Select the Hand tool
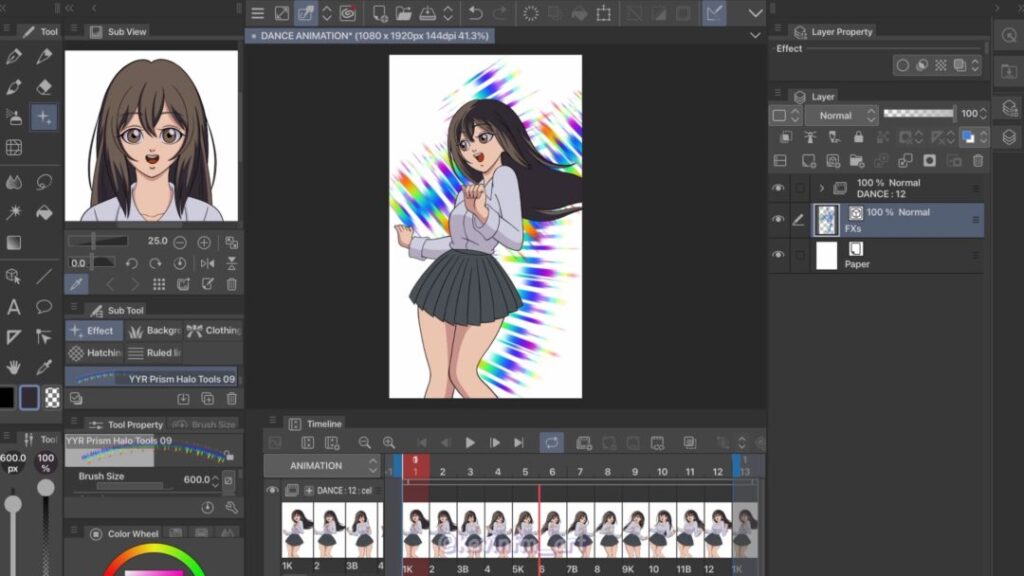Screen dimensions: 1024x576 (x=14, y=367)
